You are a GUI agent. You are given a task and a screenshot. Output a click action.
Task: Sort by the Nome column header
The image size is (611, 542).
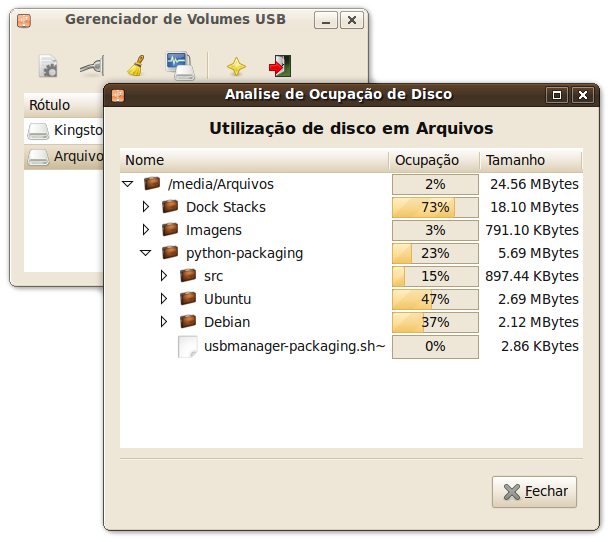point(254,160)
